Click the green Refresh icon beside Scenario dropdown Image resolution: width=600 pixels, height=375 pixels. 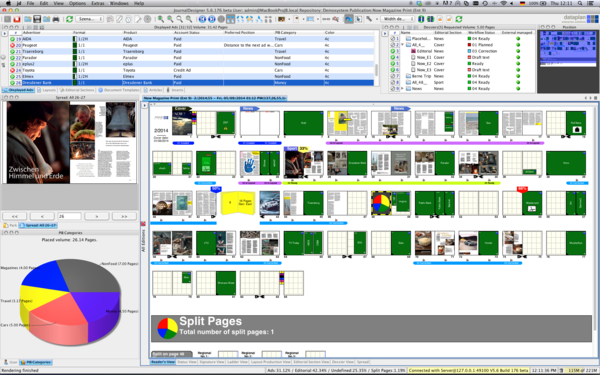[x=69, y=19]
